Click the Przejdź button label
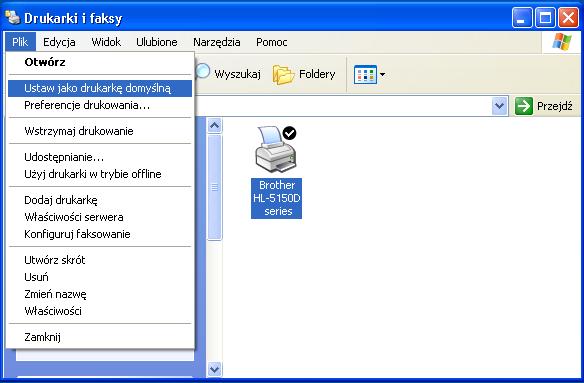The image size is (584, 383). coord(555,107)
